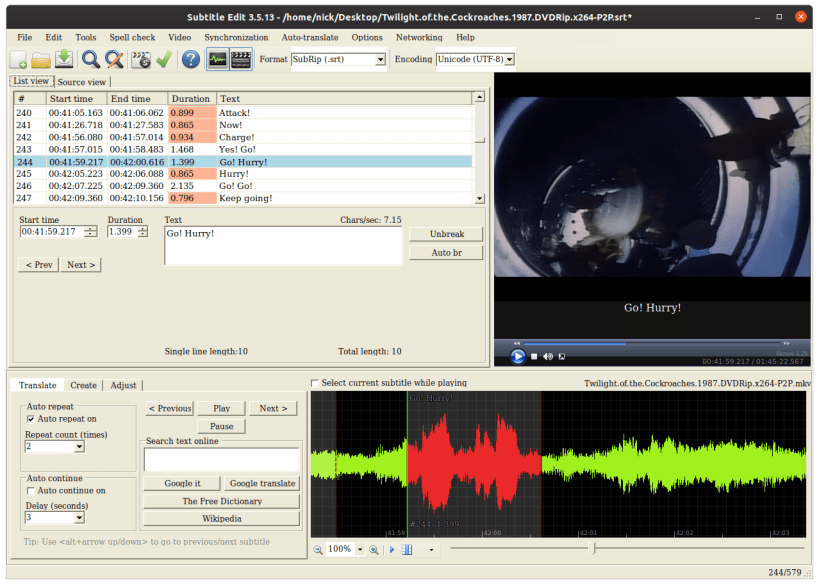Open the Encoding Unicode dropdown

(509, 60)
